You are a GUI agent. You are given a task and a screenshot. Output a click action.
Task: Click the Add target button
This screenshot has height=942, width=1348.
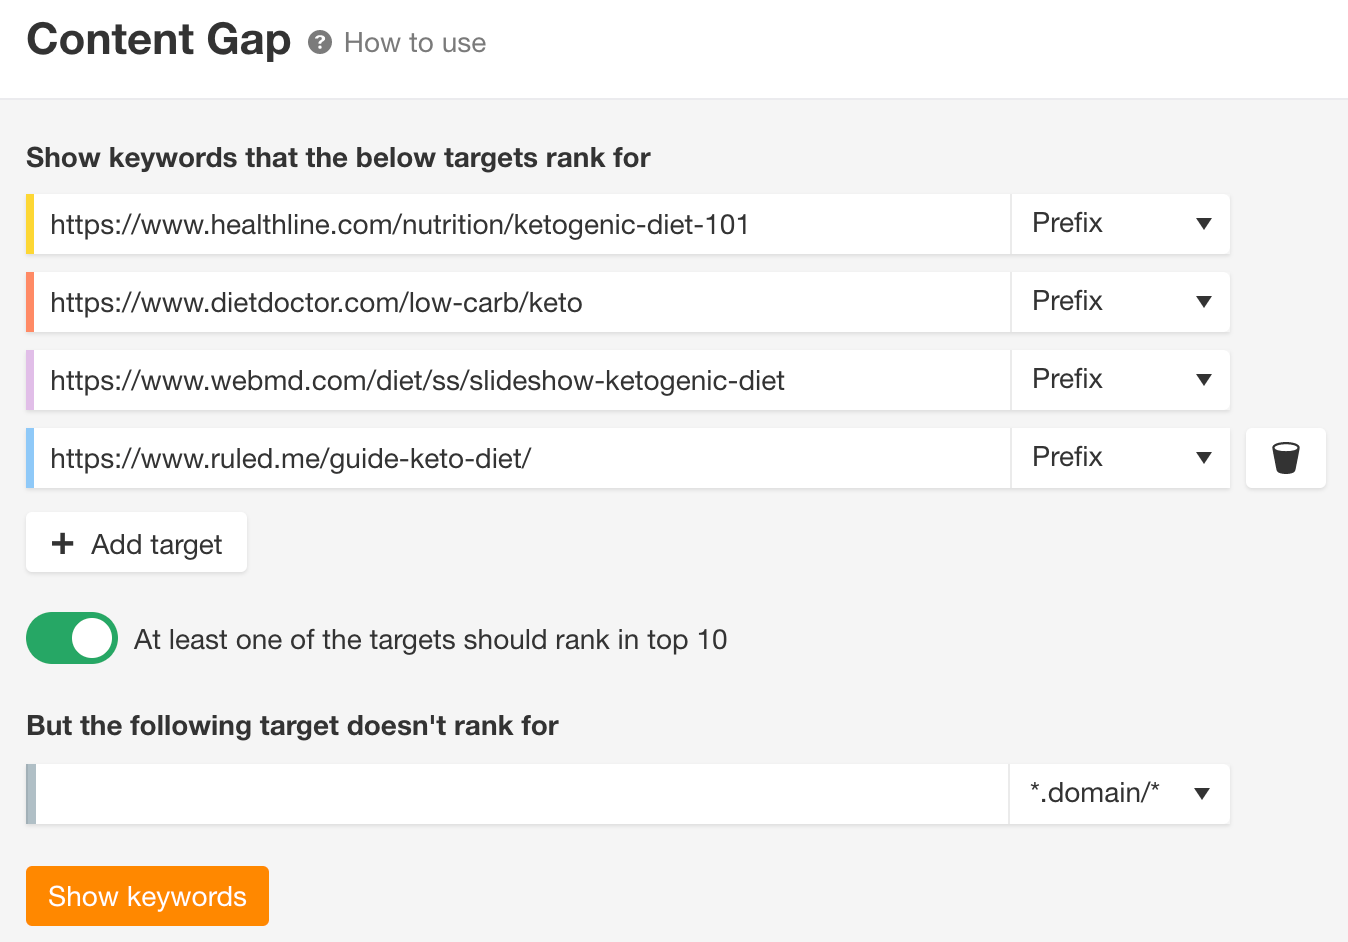click(135, 543)
